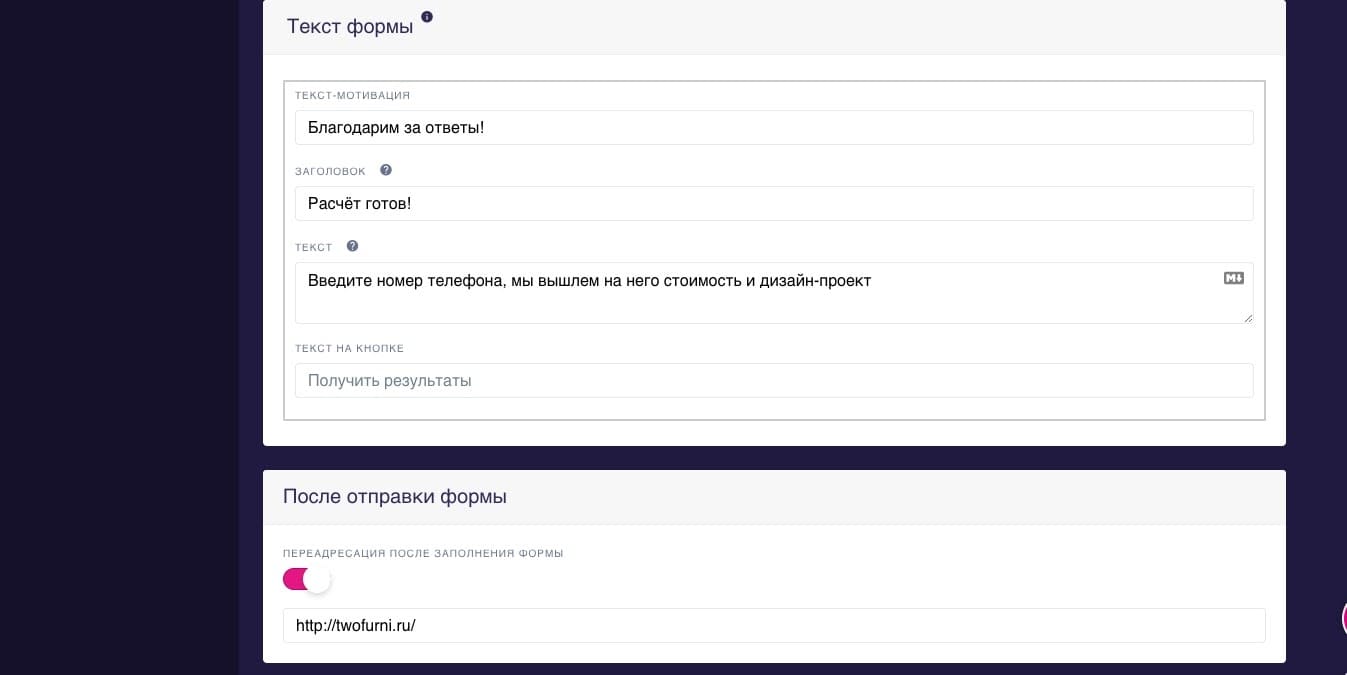The image size is (1347, 675).
Task: Click the Markdown icon in the text area
Action: (1234, 278)
